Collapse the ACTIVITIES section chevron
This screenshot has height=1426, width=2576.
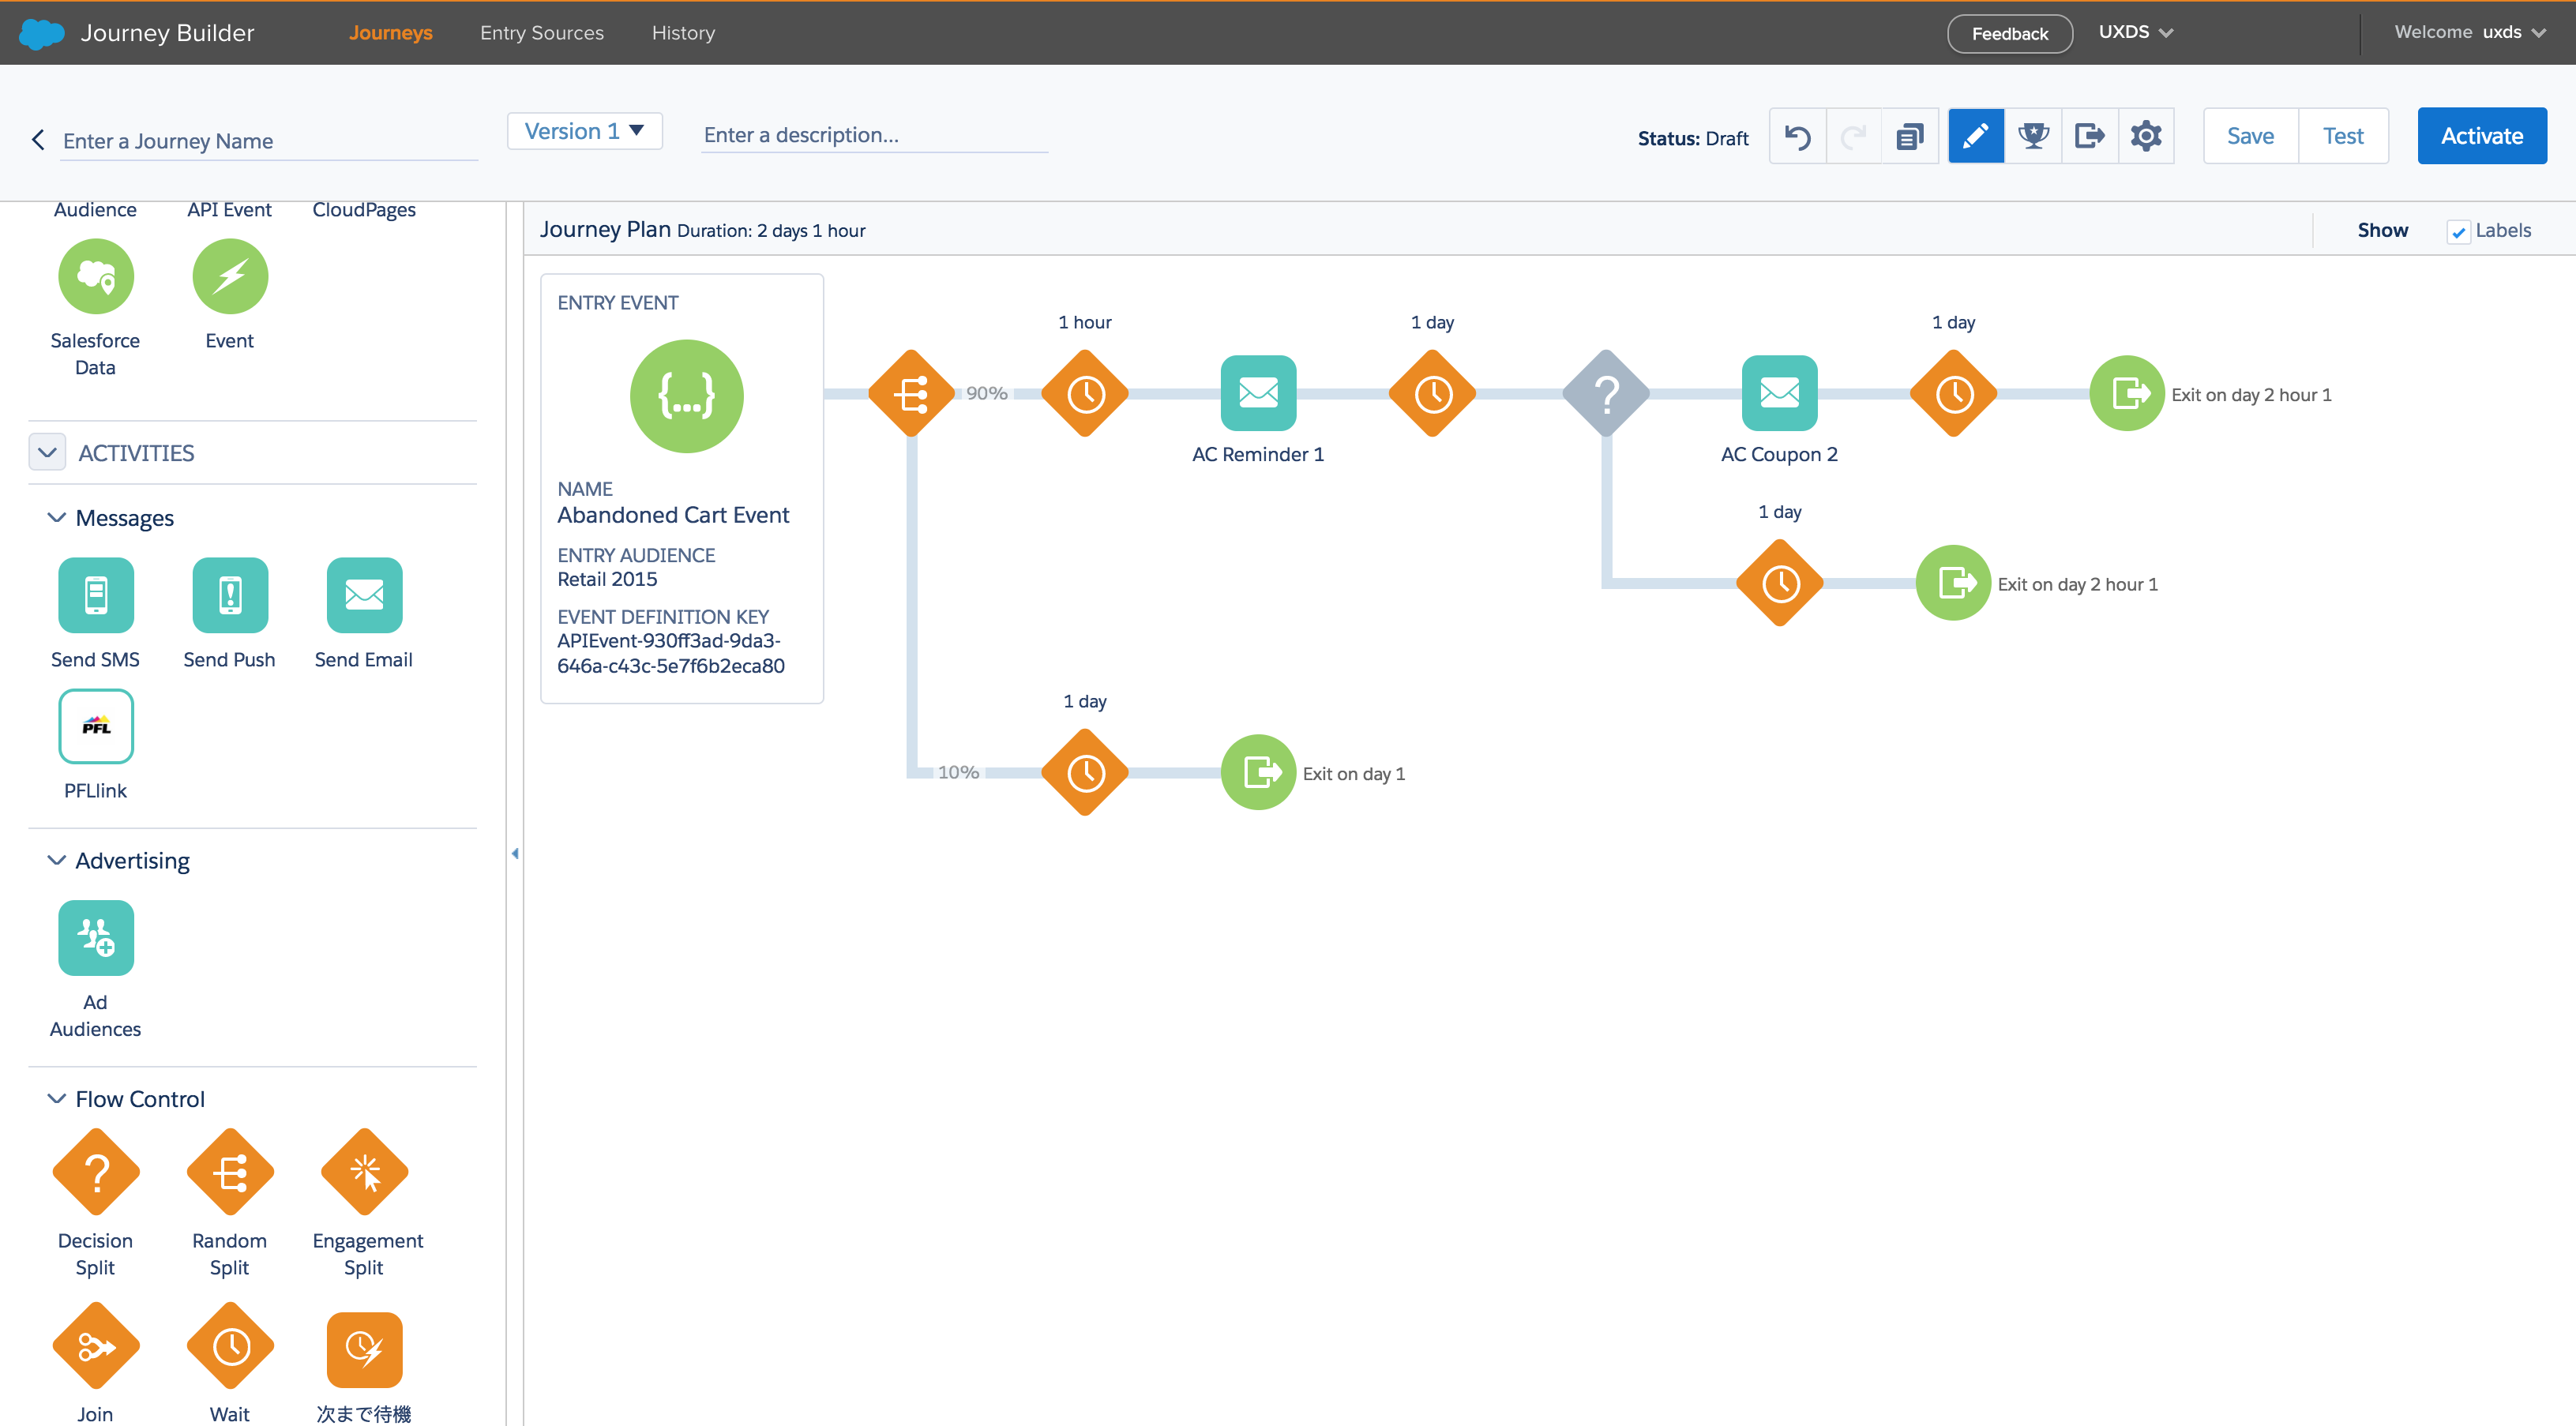[x=47, y=452]
